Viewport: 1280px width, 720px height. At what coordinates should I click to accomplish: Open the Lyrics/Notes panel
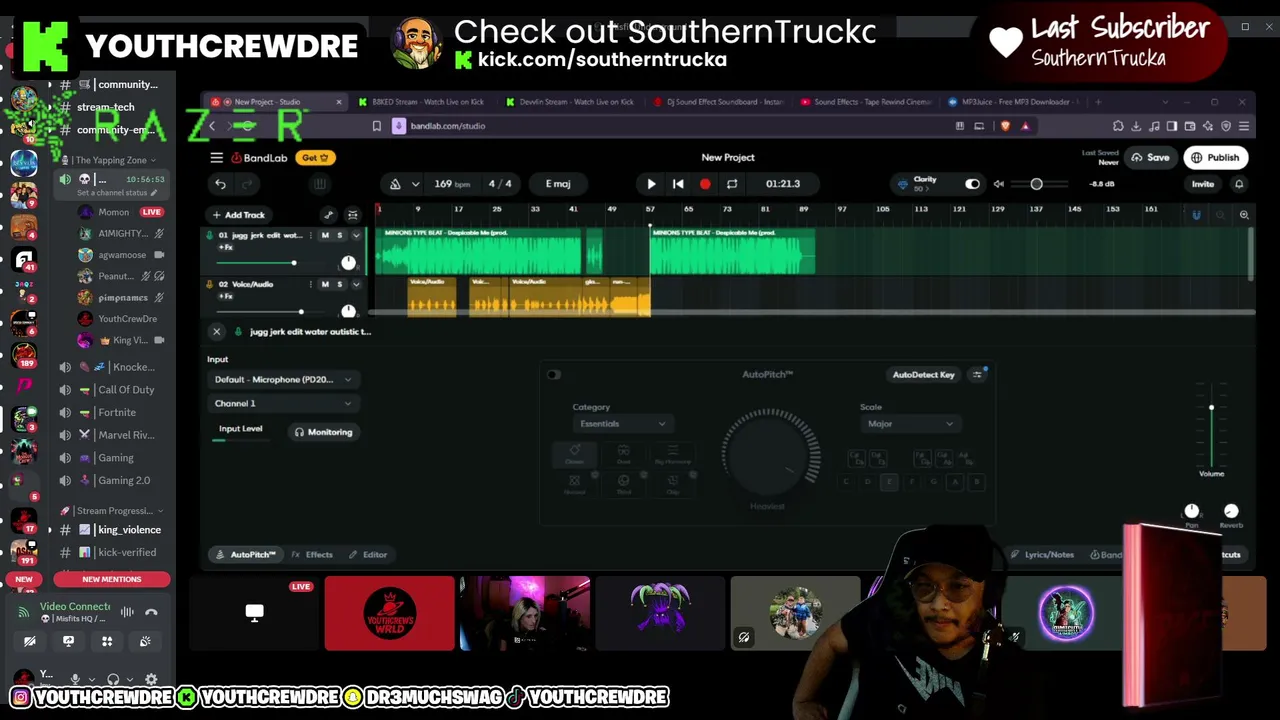pos(1043,555)
